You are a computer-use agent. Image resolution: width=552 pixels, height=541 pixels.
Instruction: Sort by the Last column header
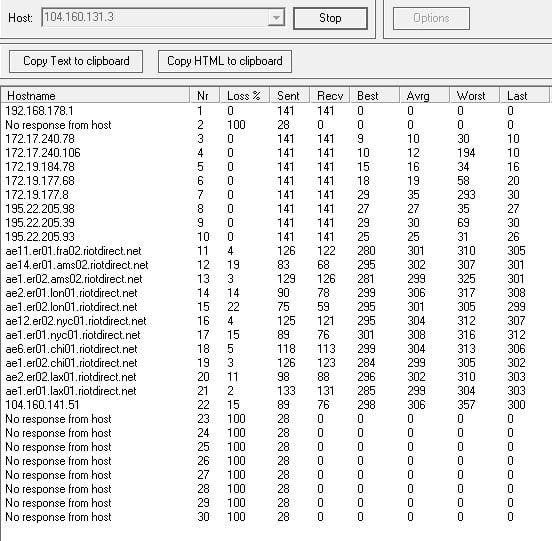click(x=525, y=96)
